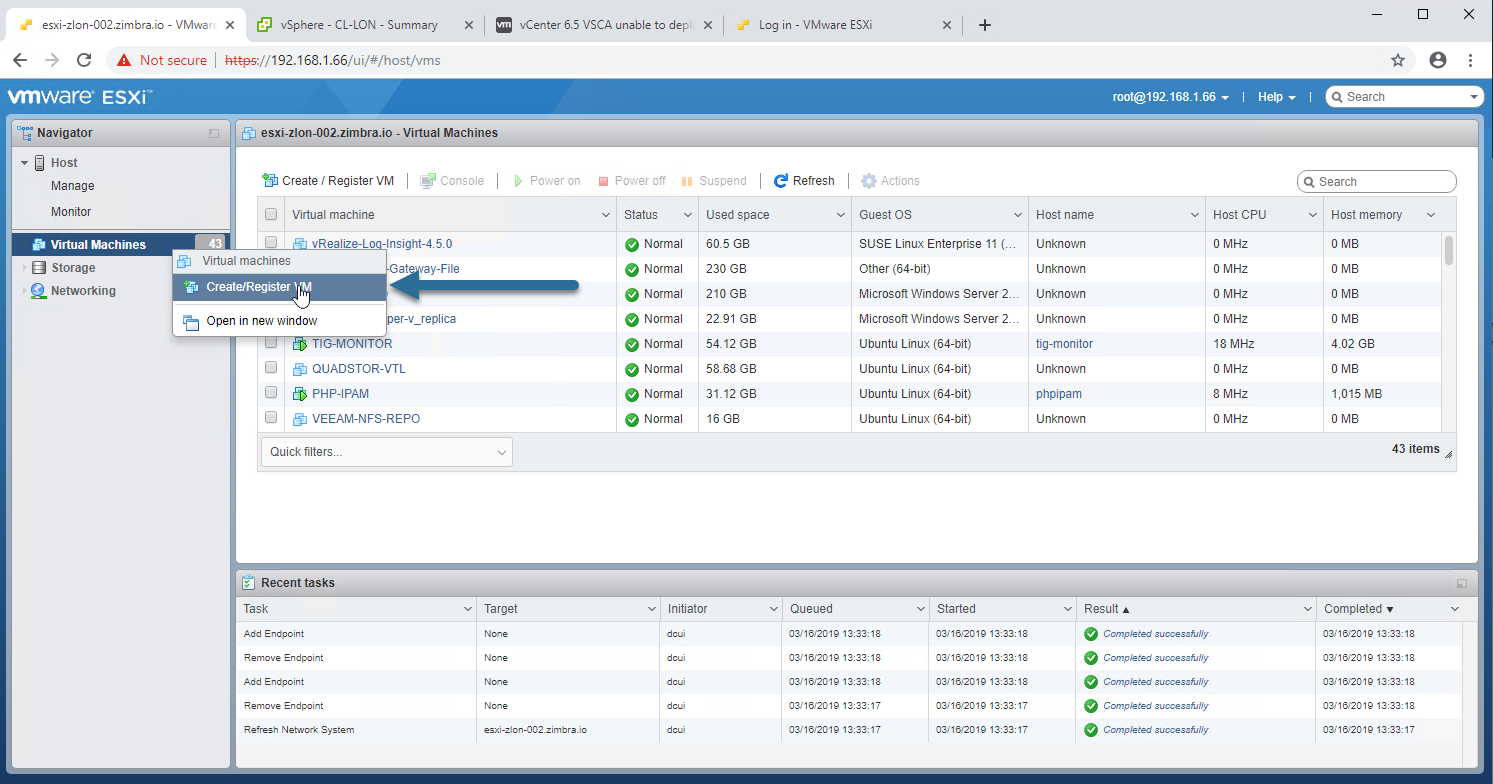Open the Help dropdown menu

coord(1277,97)
